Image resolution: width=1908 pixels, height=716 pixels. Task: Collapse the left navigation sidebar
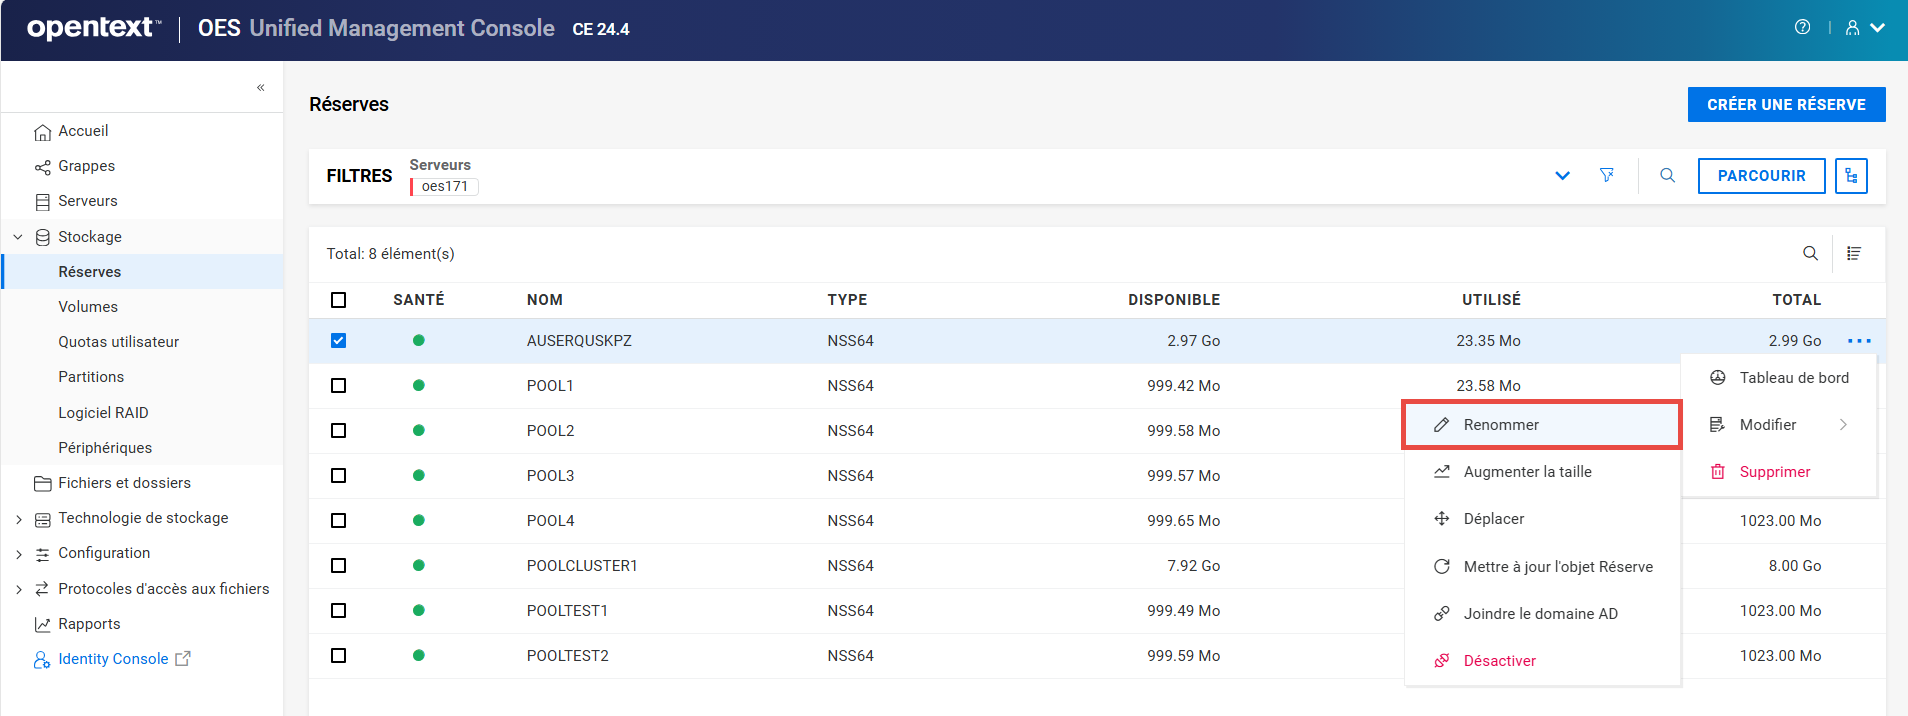coord(260,88)
